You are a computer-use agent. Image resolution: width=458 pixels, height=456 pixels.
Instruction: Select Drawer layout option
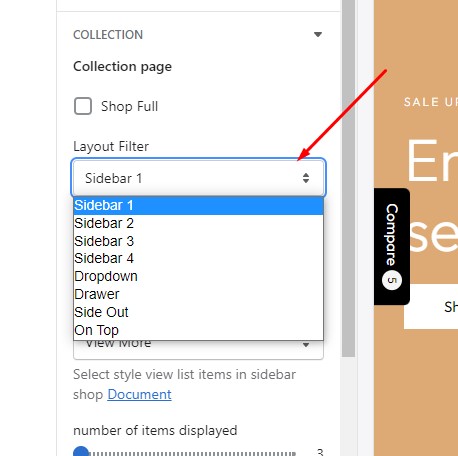coord(198,294)
